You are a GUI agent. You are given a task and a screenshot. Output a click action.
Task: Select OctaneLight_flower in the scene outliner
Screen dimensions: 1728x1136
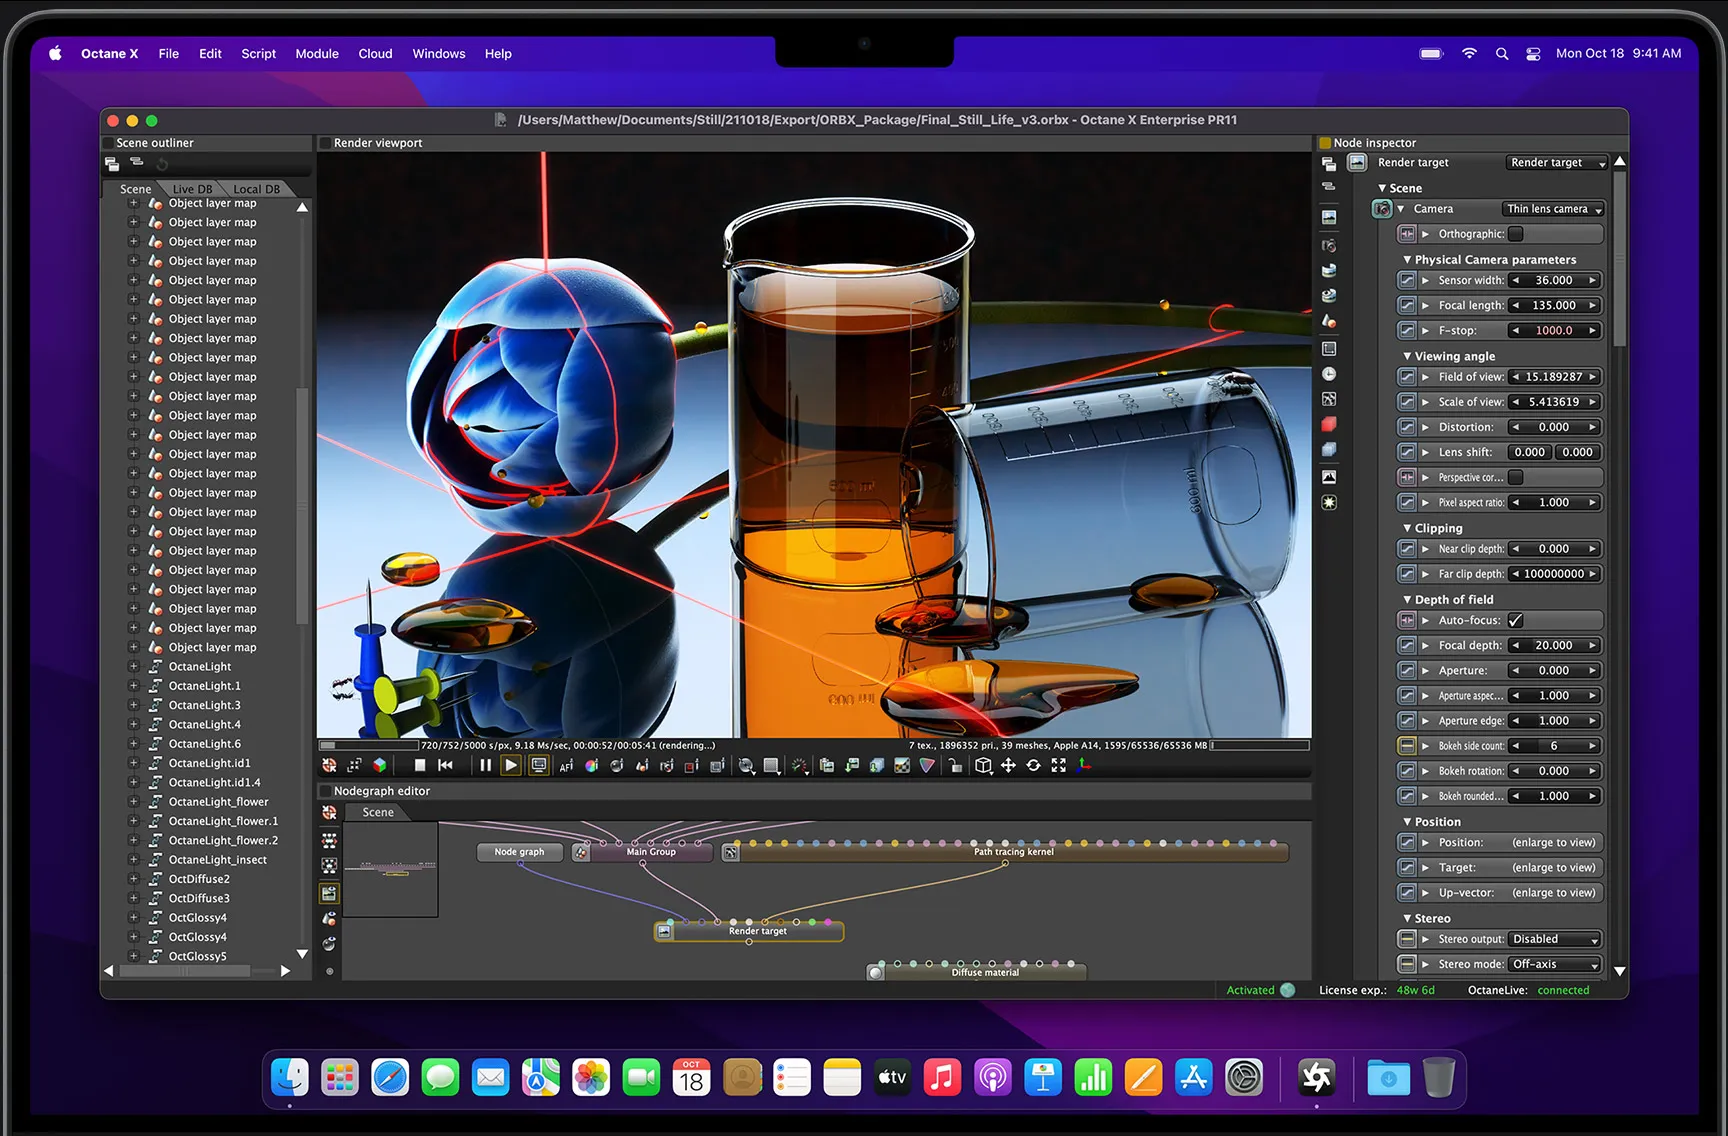219,801
